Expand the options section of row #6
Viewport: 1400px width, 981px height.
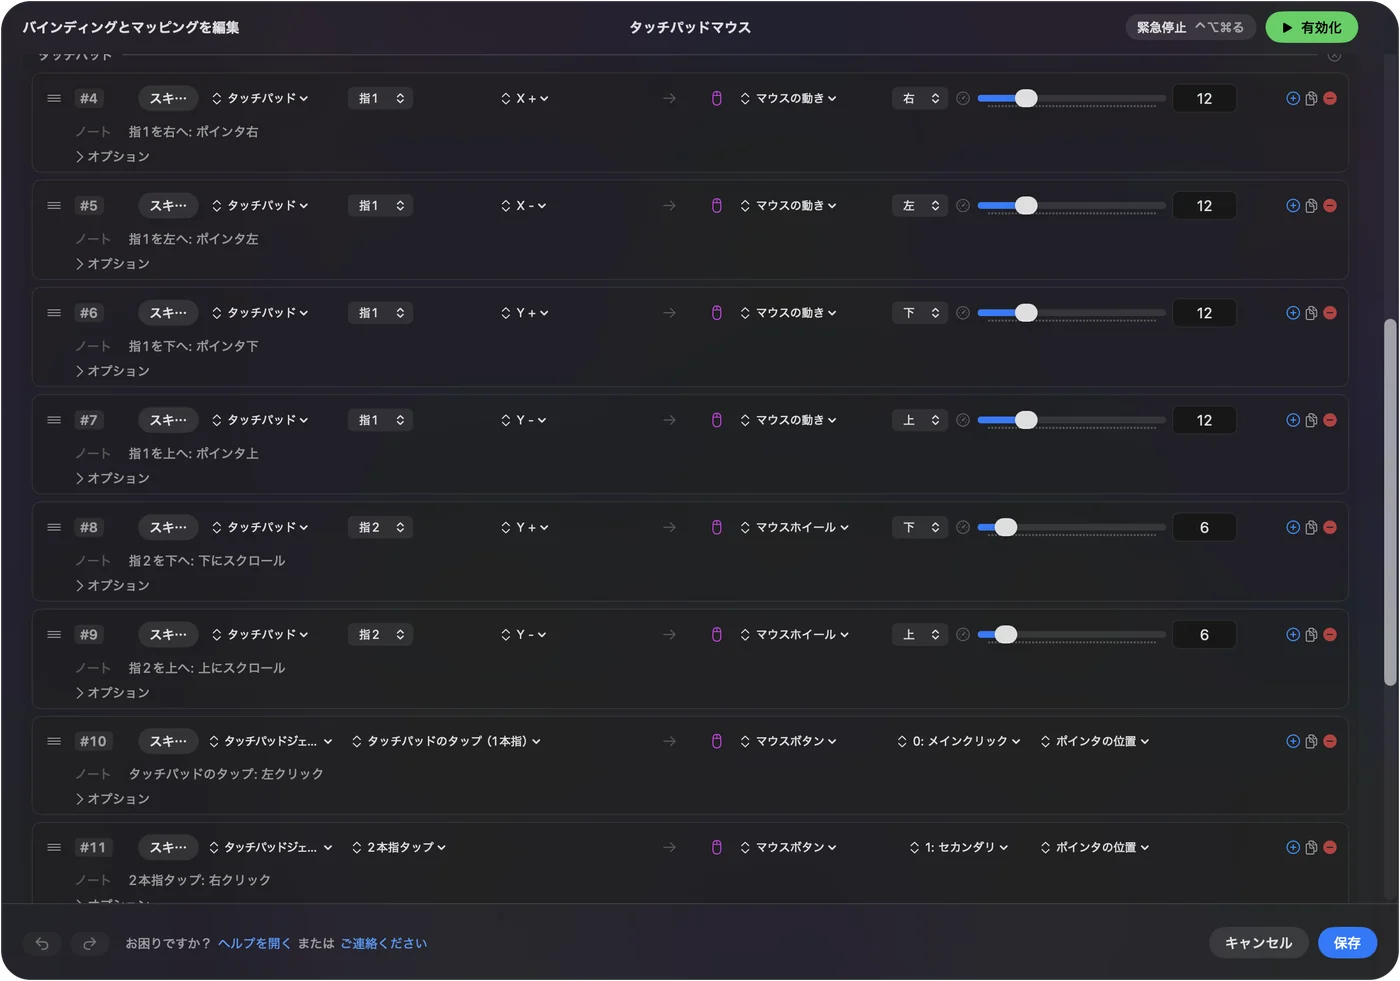(112, 371)
